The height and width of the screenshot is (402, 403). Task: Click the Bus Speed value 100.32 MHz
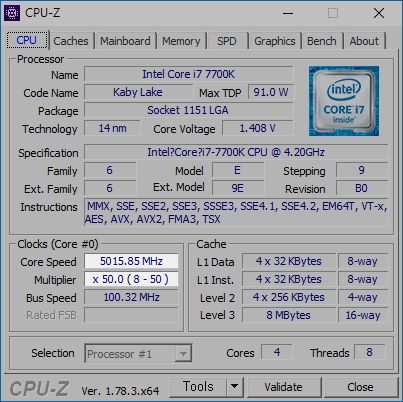[x=131, y=297]
